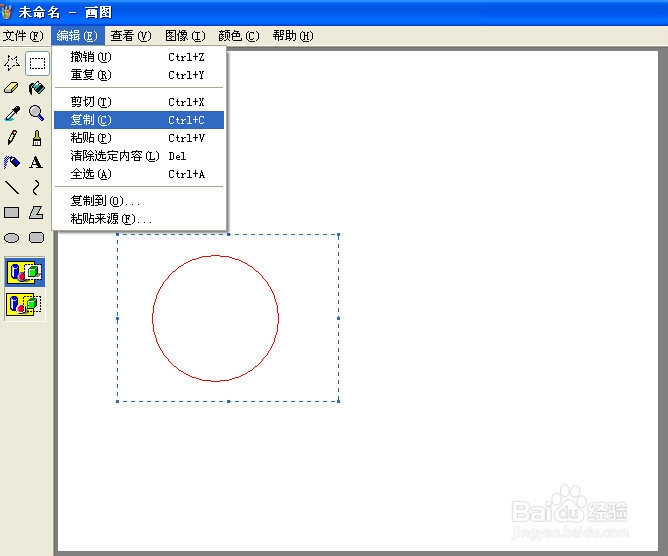
Task: Open the 文件 menu
Action: pyautogui.click(x=23, y=36)
